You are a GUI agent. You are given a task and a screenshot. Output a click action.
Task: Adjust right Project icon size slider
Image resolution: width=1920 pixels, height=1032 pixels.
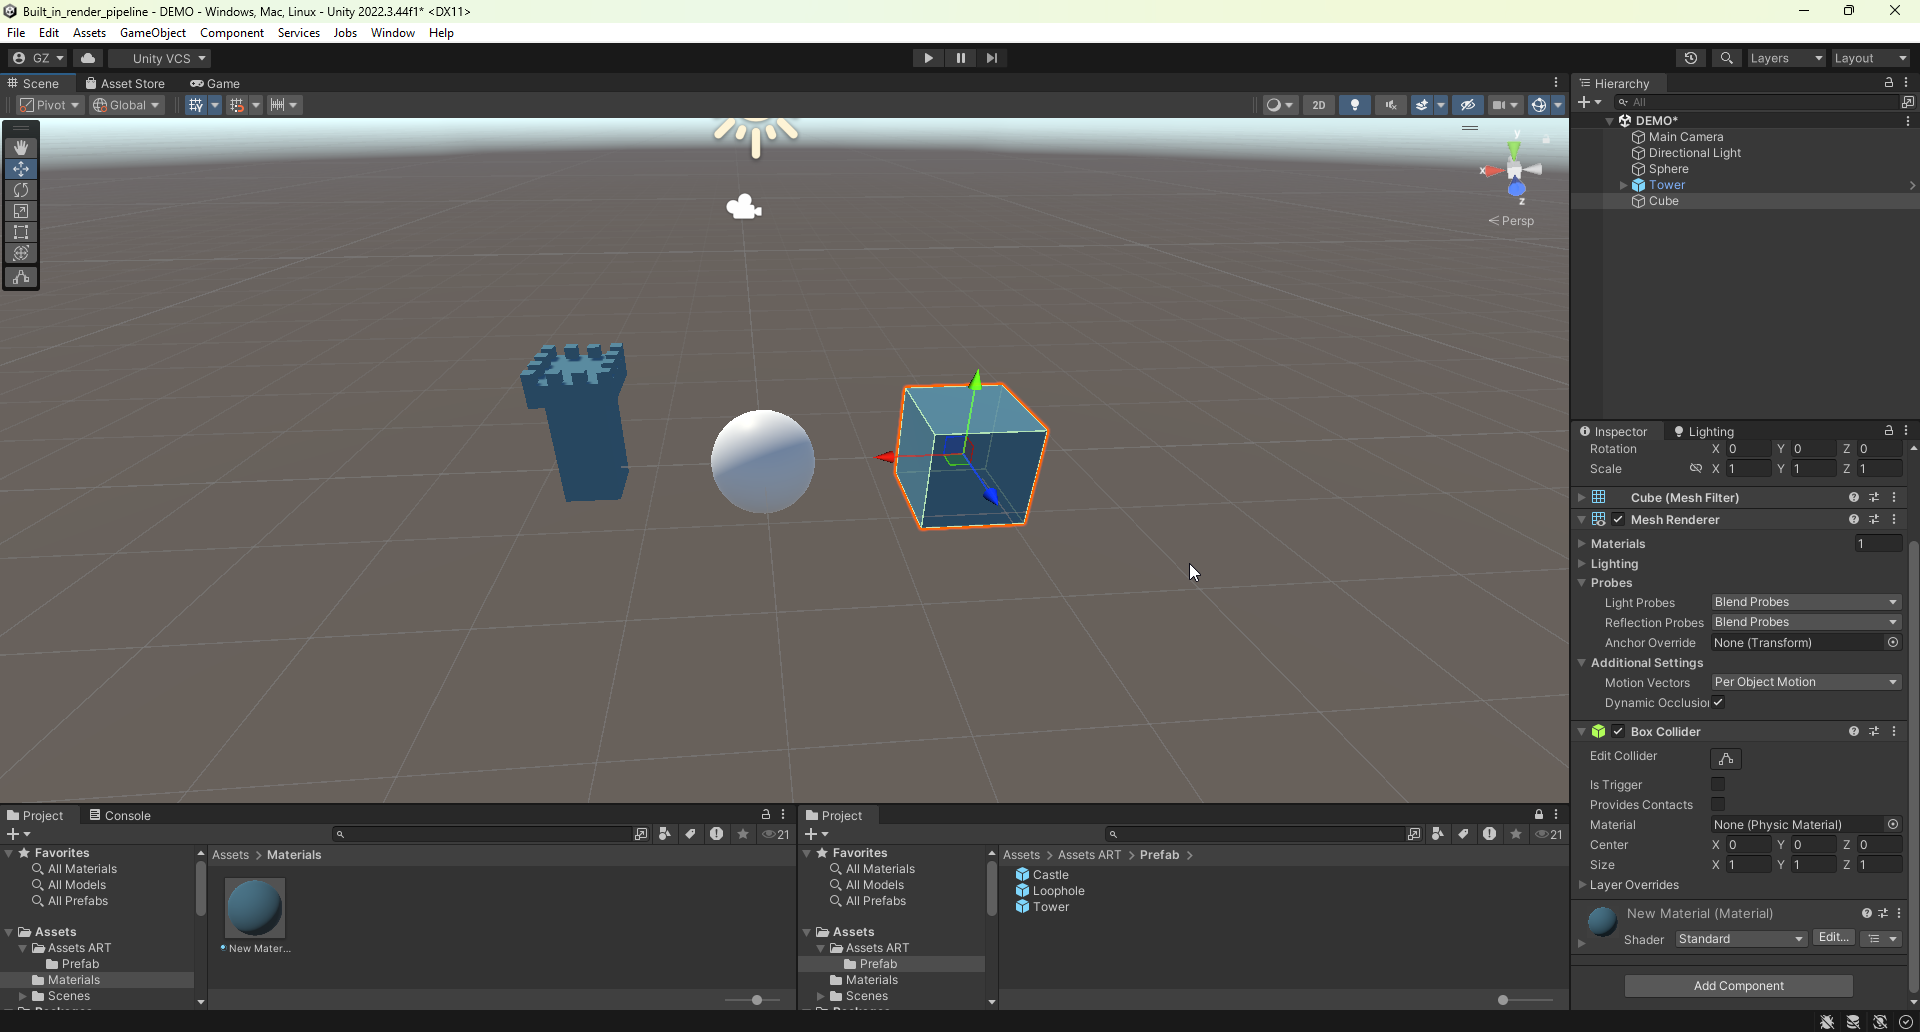click(1503, 1000)
